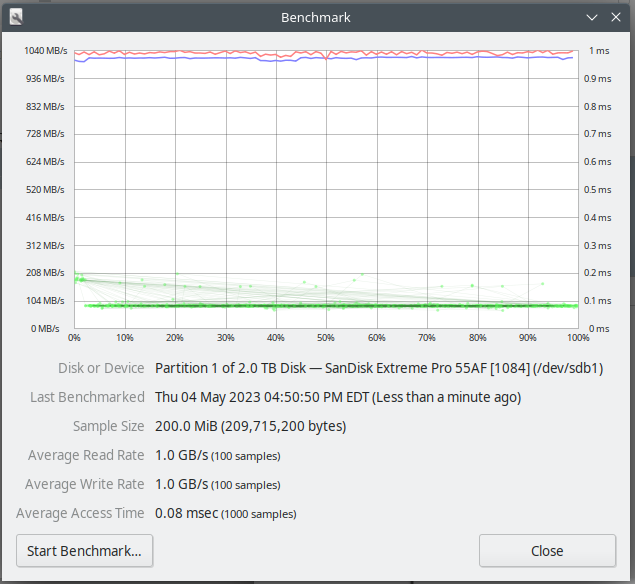Click the '1040 MB/s' axis label

[45, 51]
